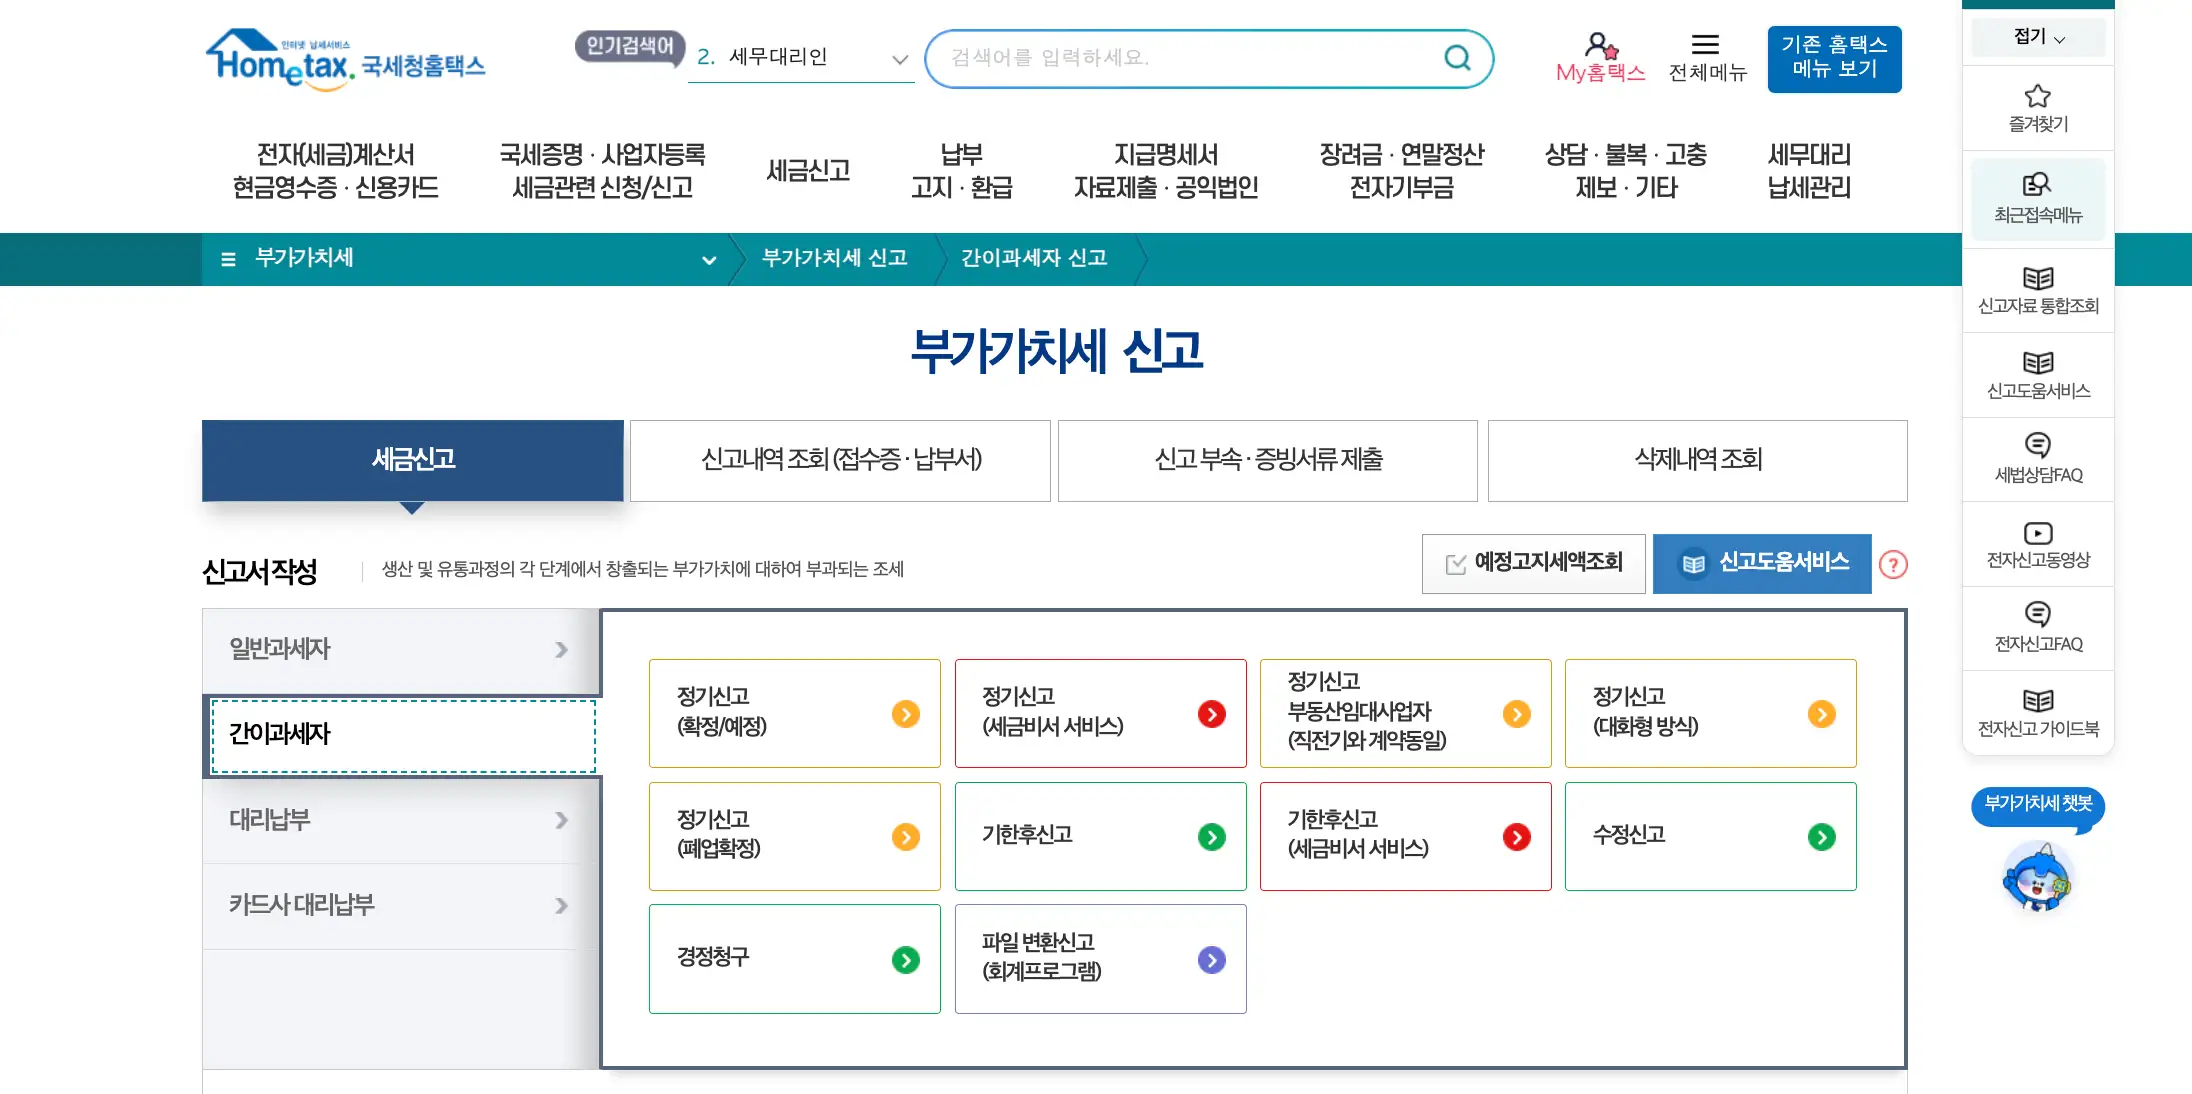Open the 전자신고동영상 sidebar icon
2192x1094 pixels.
point(2037,545)
